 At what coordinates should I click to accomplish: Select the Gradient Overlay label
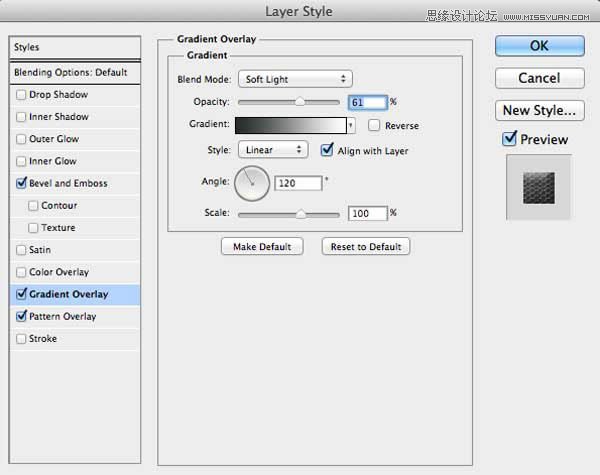pos(68,294)
